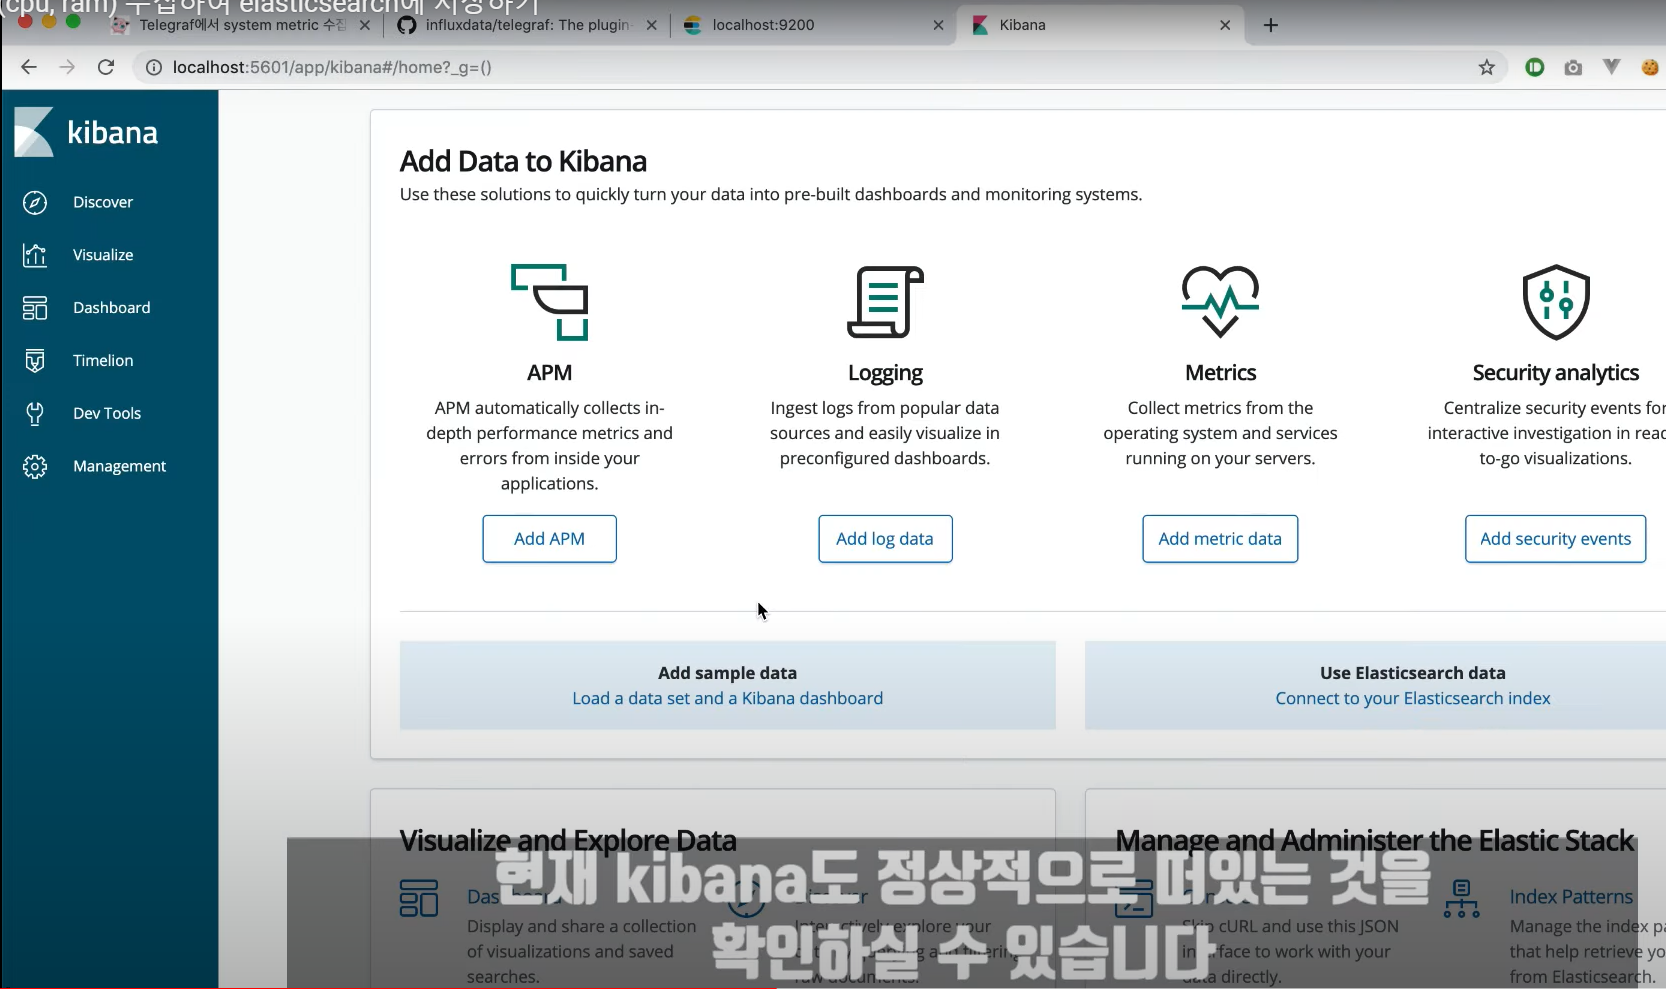The width and height of the screenshot is (1666, 989).
Task: Select Timelion label in sidebar
Action: coord(103,361)
